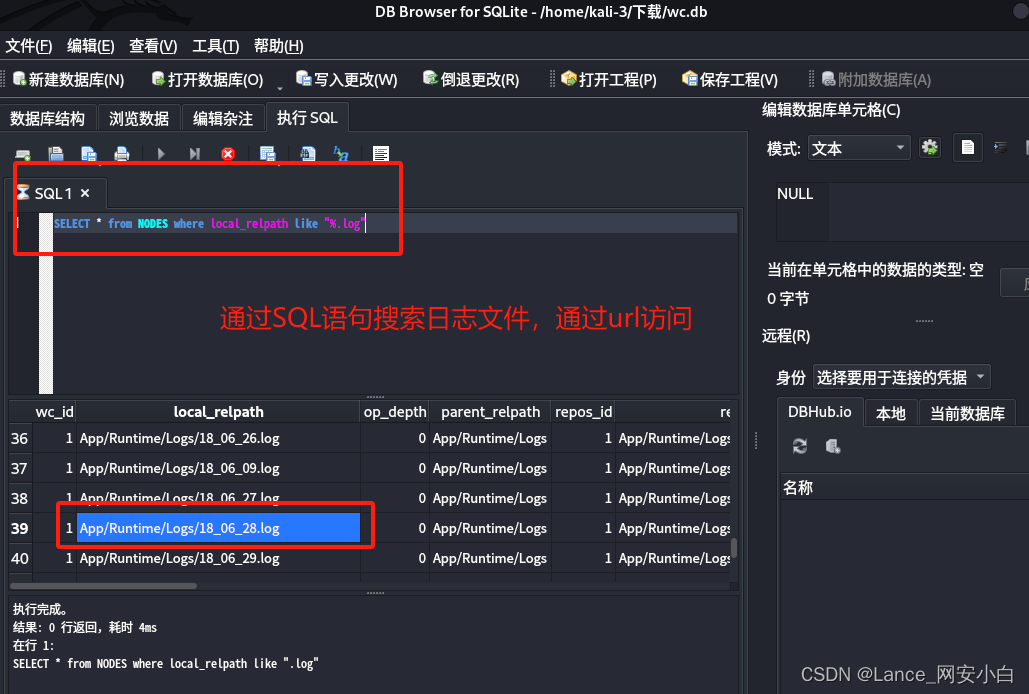Open the 工具 menu
The height and width of the screenshot is (694, 1029).
click(x=217, y=46)
